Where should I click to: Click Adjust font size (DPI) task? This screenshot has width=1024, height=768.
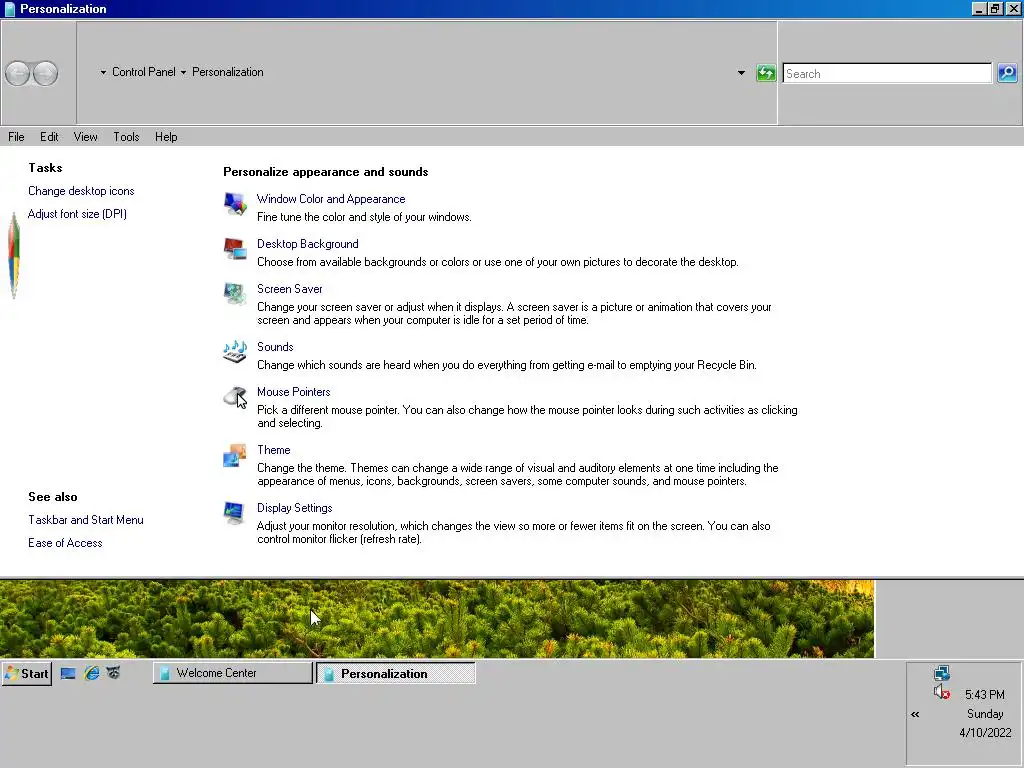pos(77,214)
